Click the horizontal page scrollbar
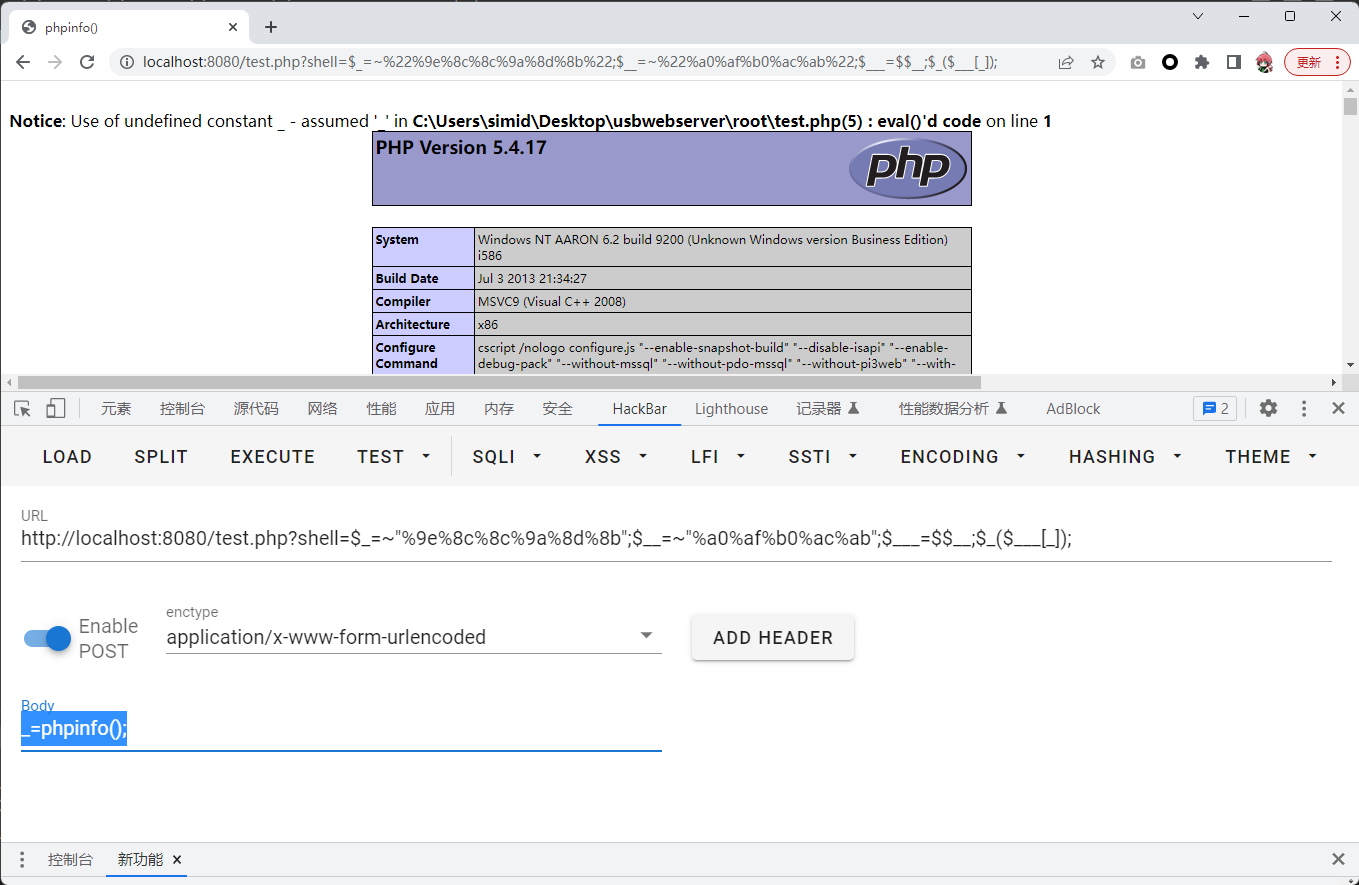This screenshot has width=1359, height=885. click(500, 382)
